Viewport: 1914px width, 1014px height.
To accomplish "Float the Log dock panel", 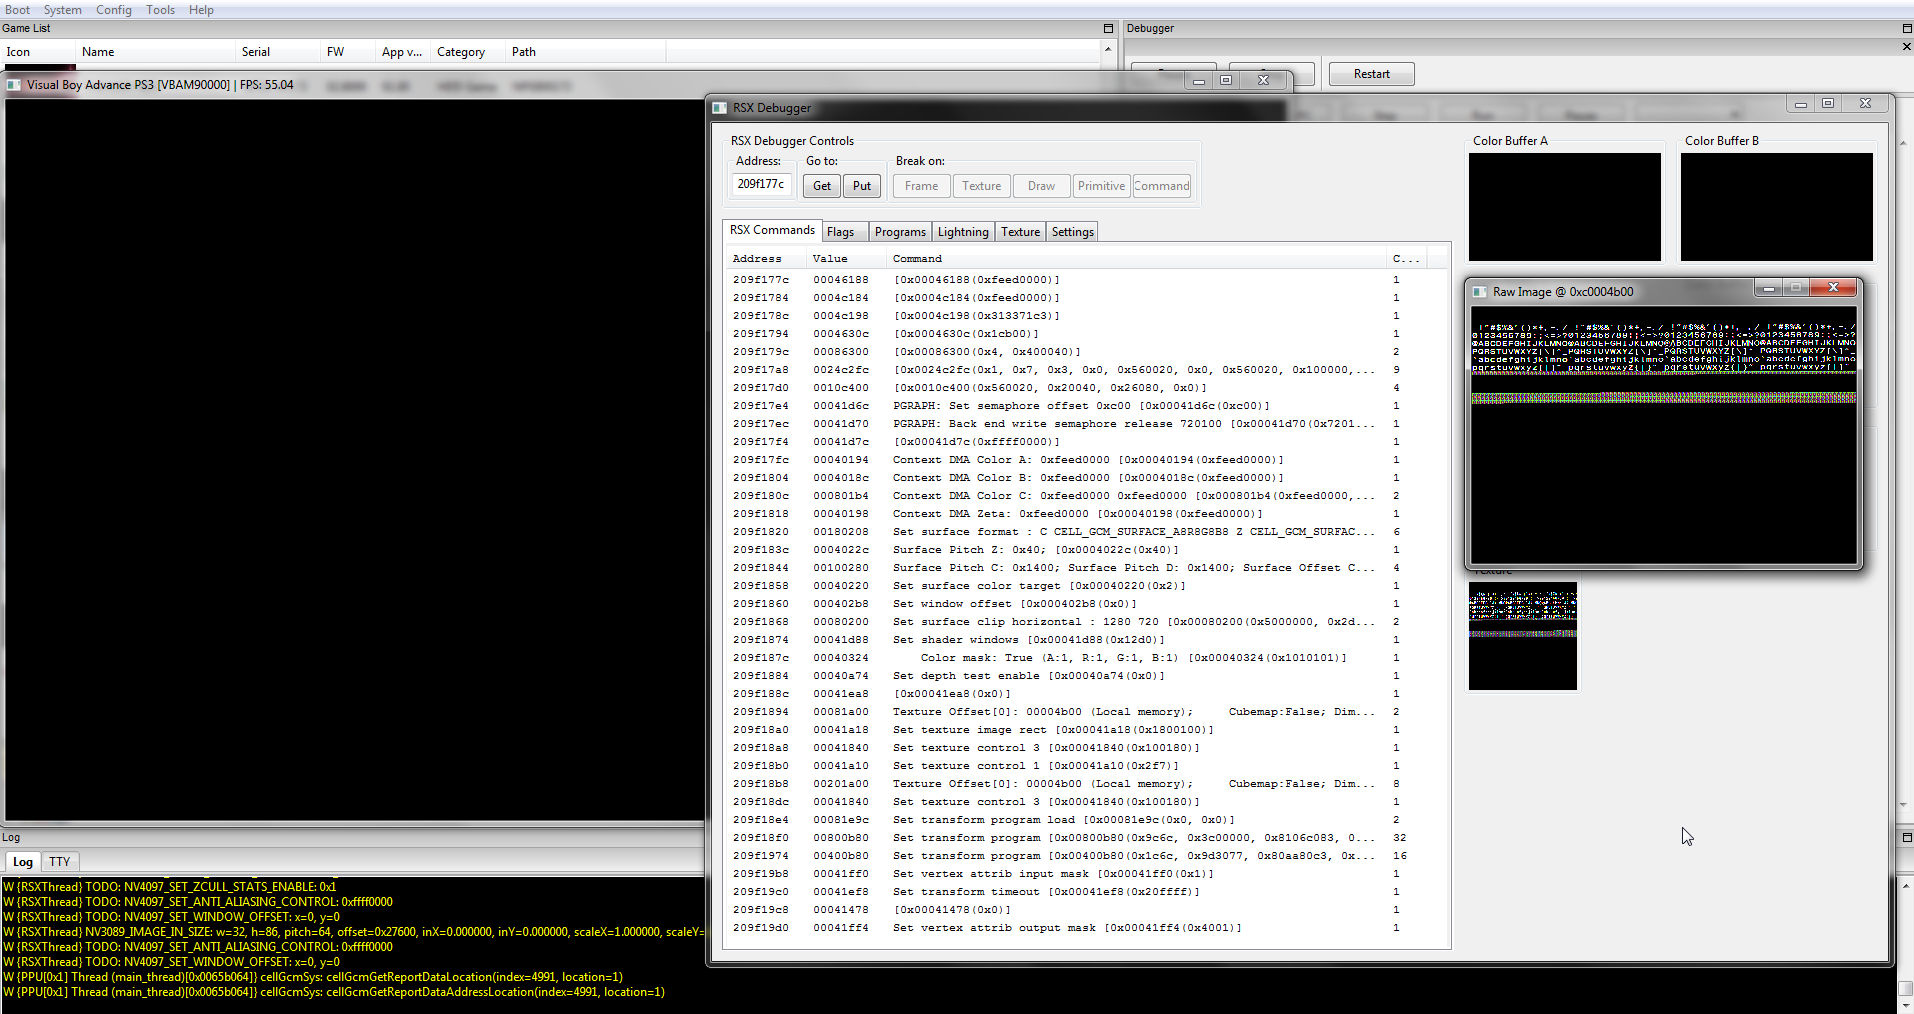I will pos(1906,837).
